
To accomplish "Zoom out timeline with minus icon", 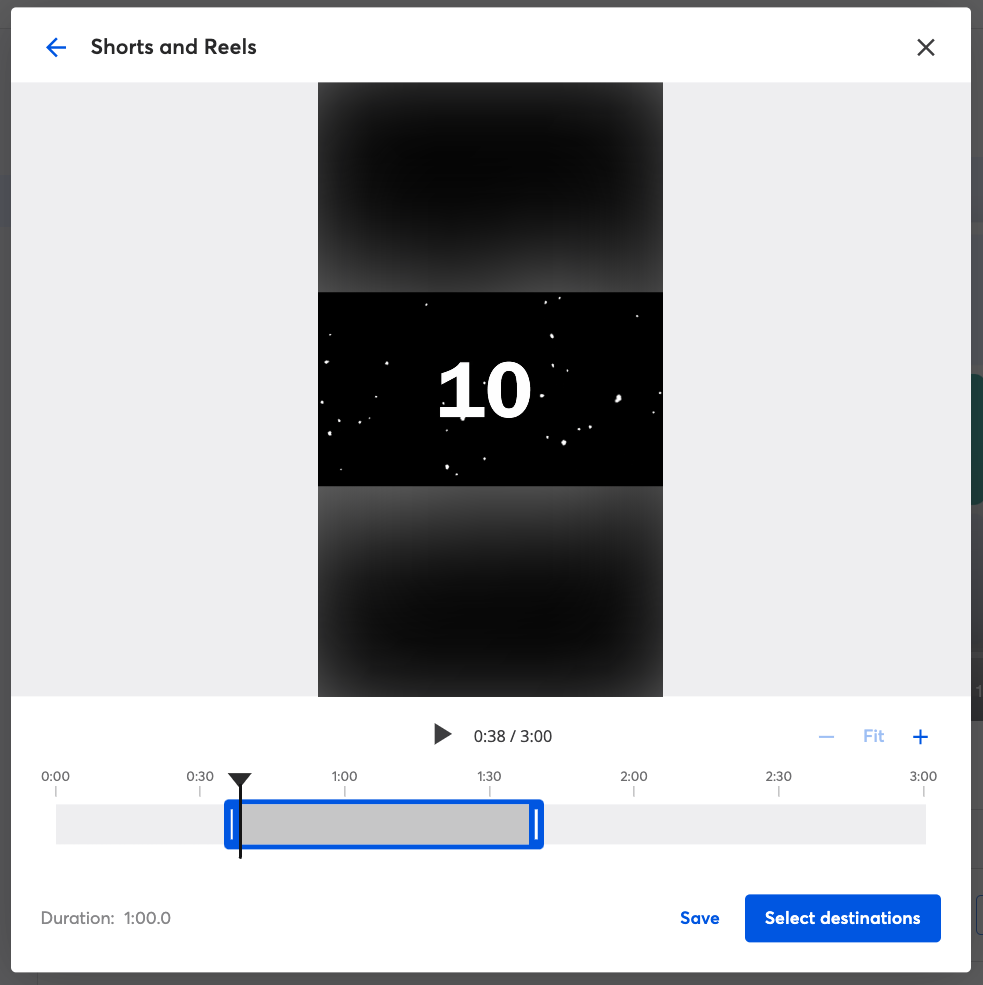I will (x=826, y=736).
